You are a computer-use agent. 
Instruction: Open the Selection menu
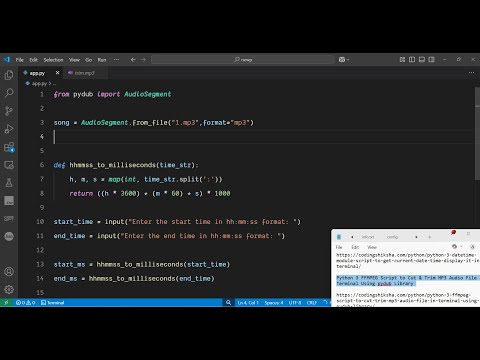click(x=53, y=60)
